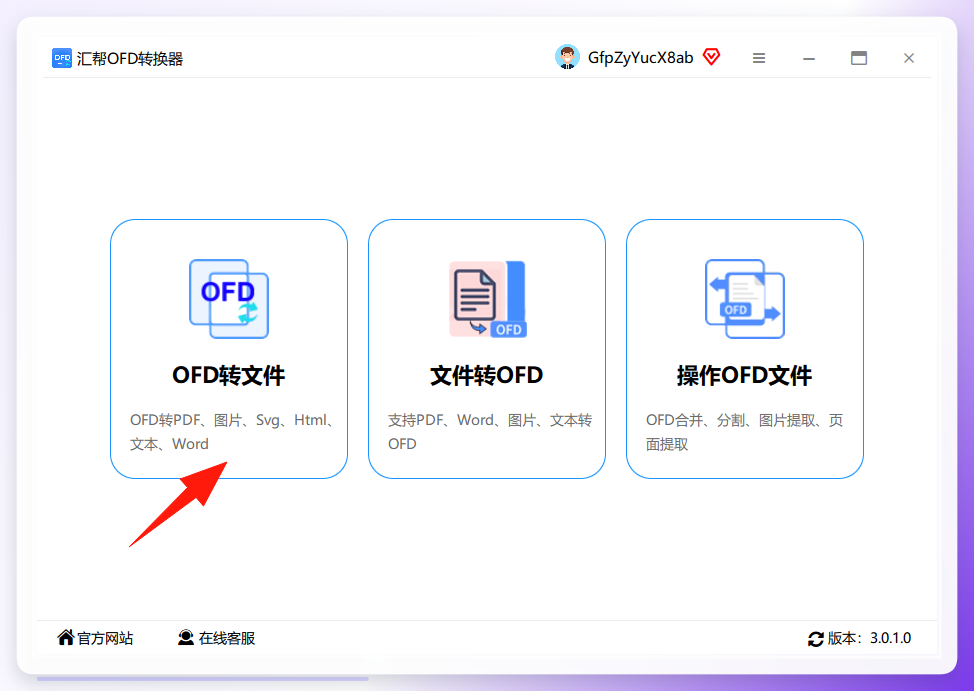974x691 pixels.
Task: Close the OFD converter window
Action: point(909,58)
